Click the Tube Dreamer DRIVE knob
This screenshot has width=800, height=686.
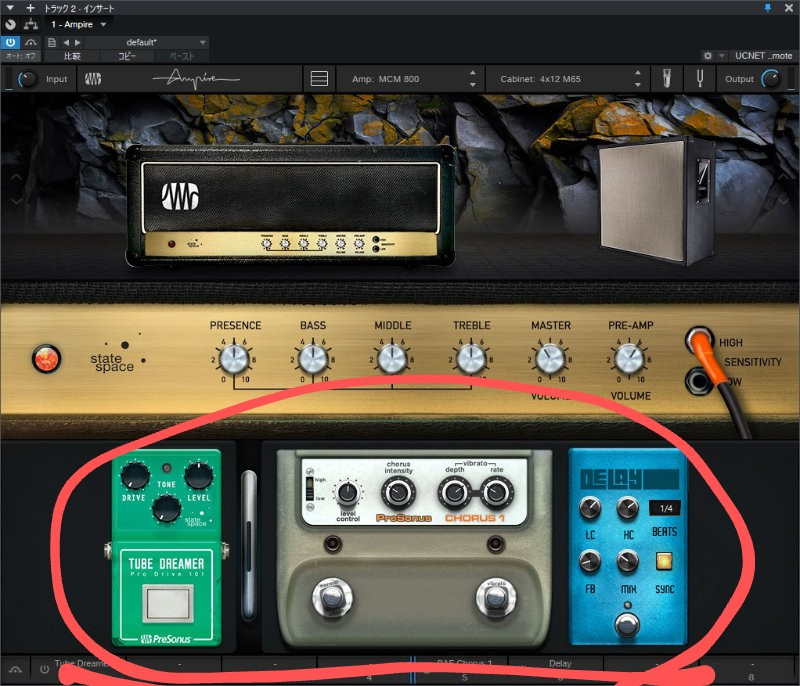coord(134,475)
